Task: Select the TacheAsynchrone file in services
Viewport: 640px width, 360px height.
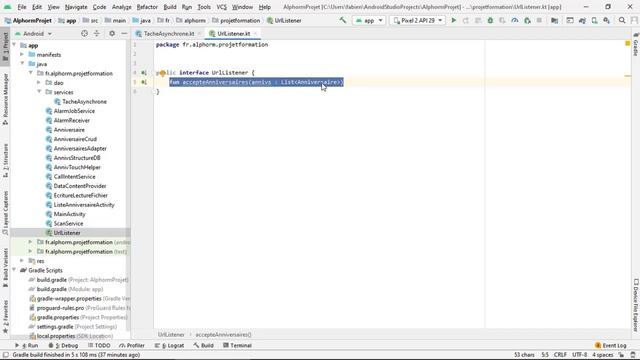Action: click(84, 102)
